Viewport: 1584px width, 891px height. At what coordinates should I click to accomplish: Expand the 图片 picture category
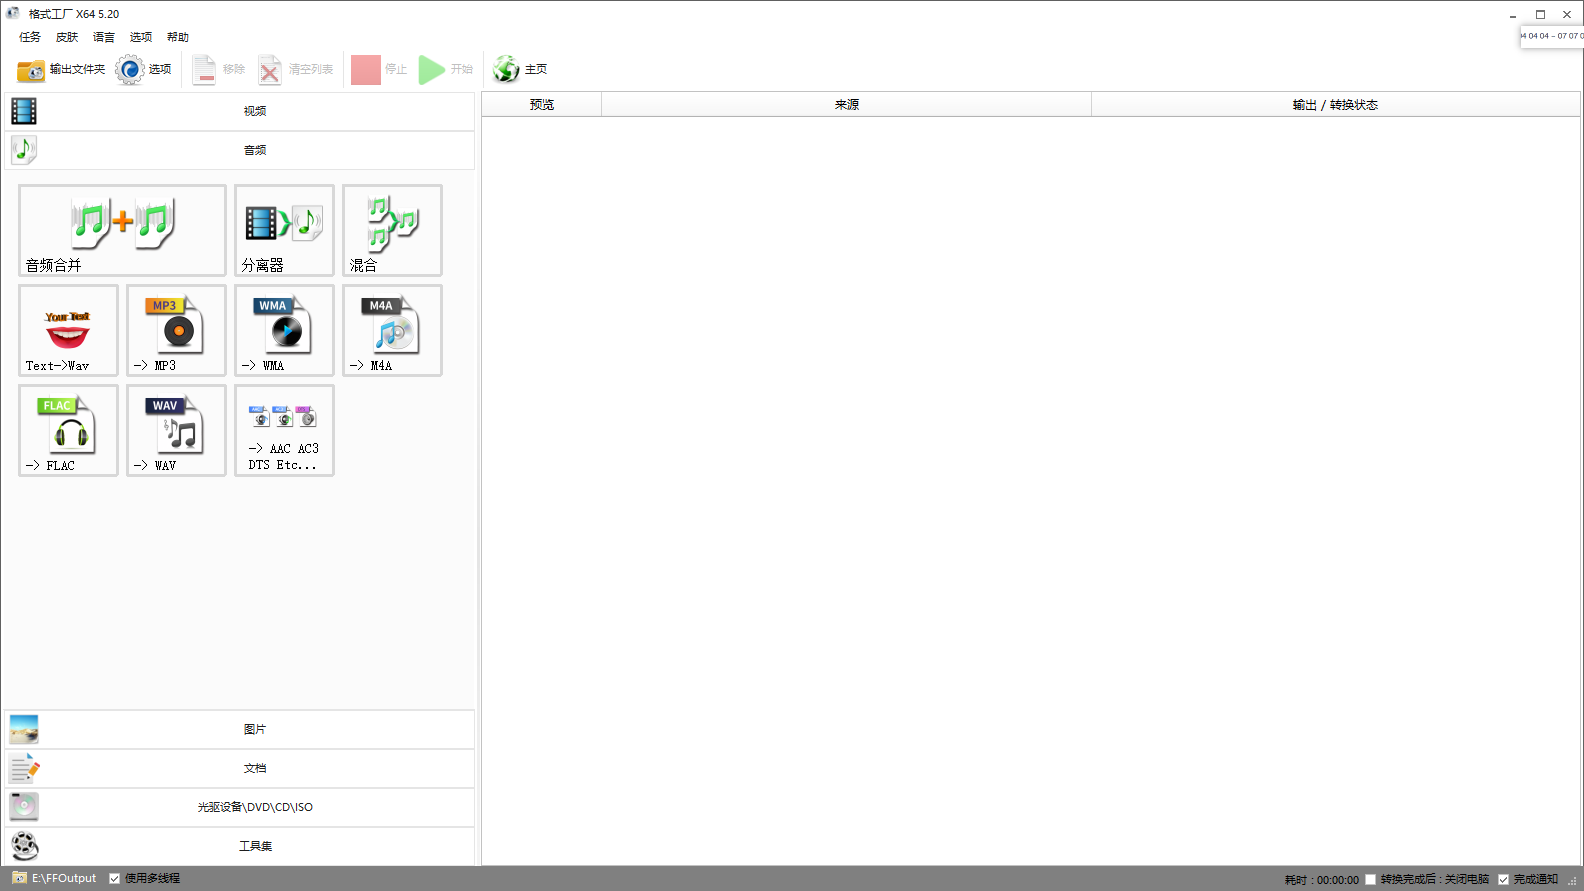tap(240, 729)
